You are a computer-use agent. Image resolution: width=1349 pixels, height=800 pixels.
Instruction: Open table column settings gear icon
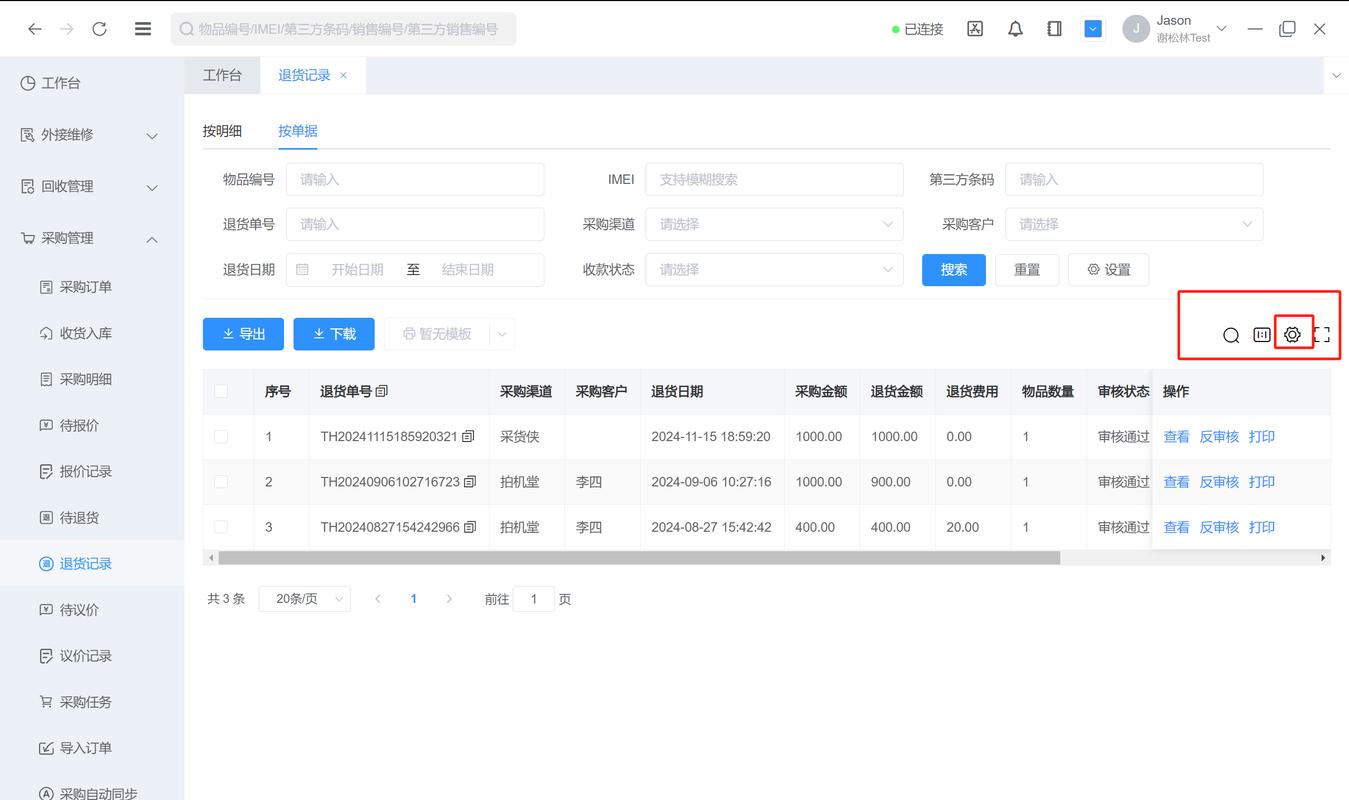1292,335
